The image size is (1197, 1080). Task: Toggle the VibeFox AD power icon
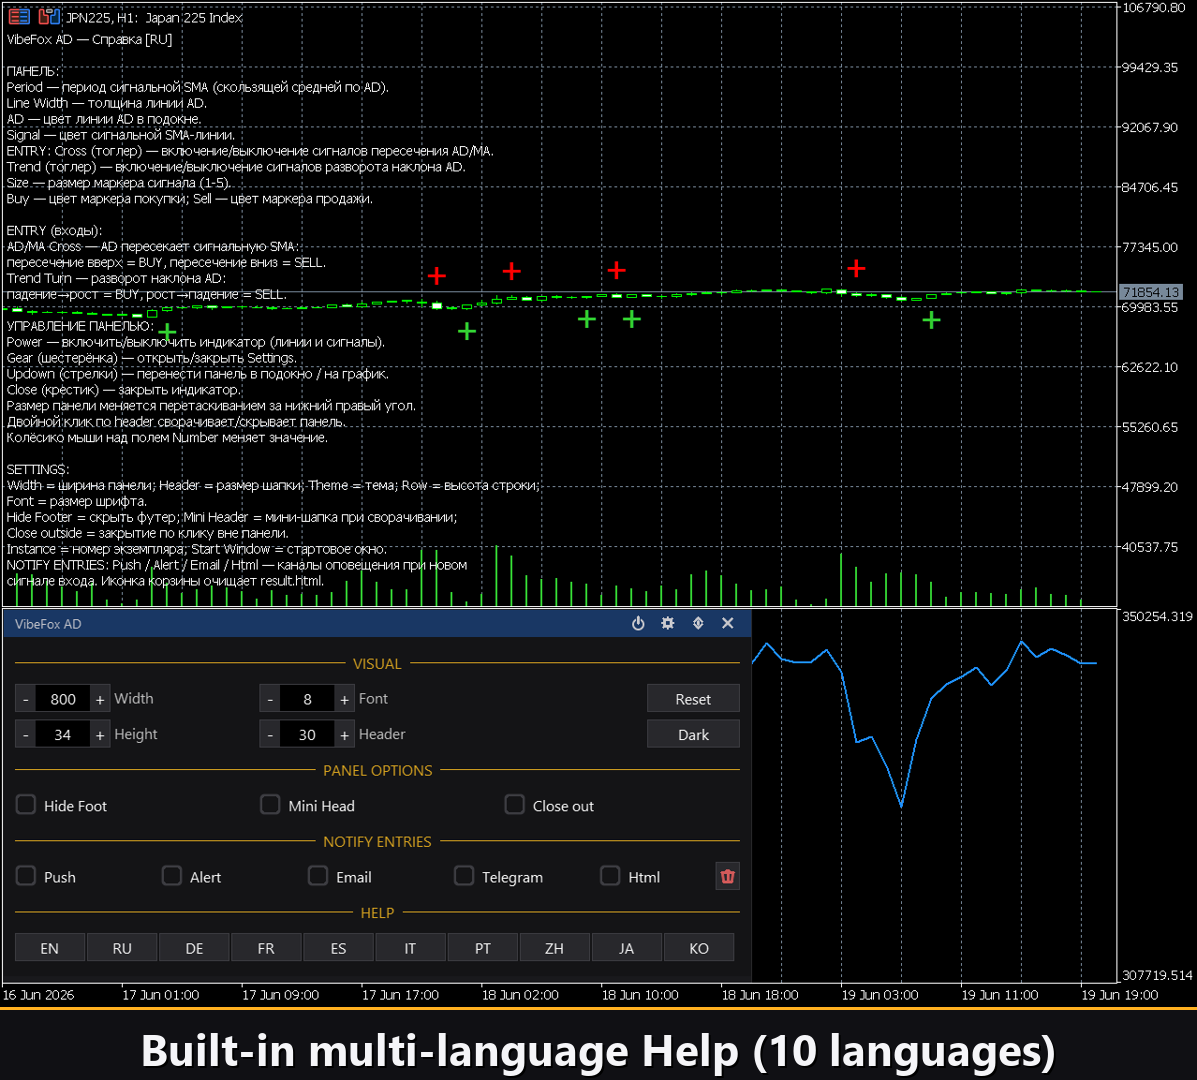[638, 624]
